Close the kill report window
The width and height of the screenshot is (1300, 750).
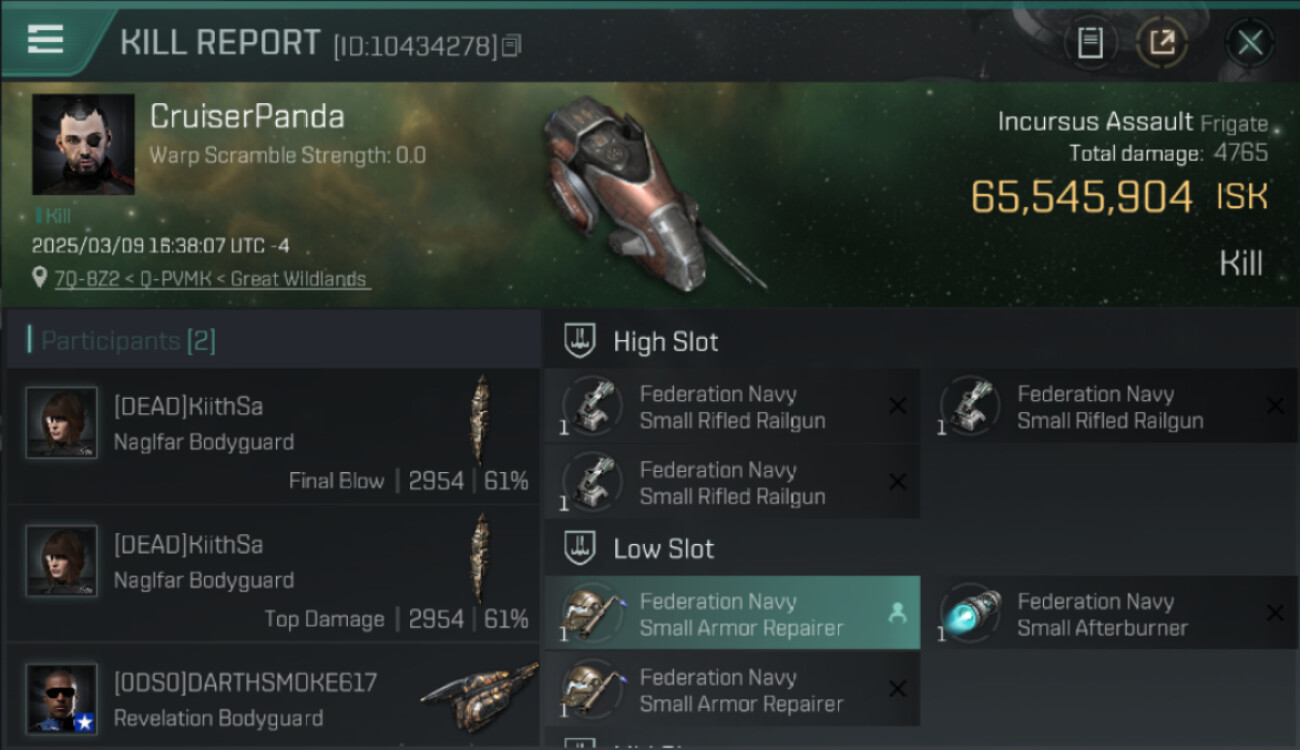1250,42
